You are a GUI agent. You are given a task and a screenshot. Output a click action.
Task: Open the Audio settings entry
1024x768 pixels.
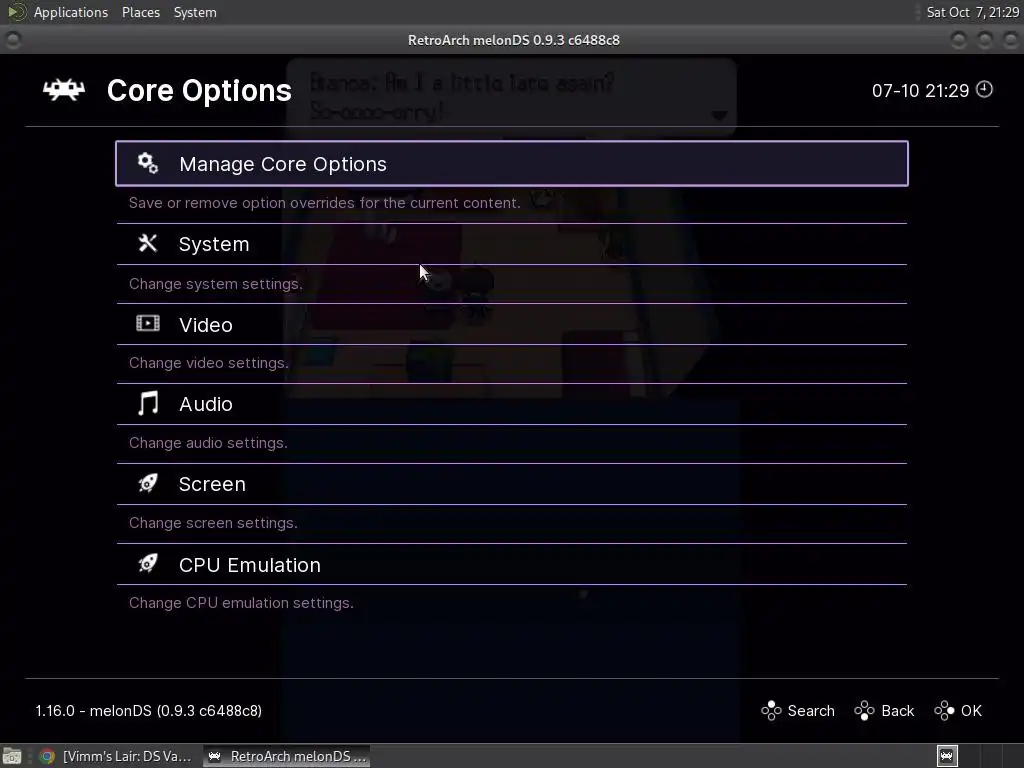point(511,404)
